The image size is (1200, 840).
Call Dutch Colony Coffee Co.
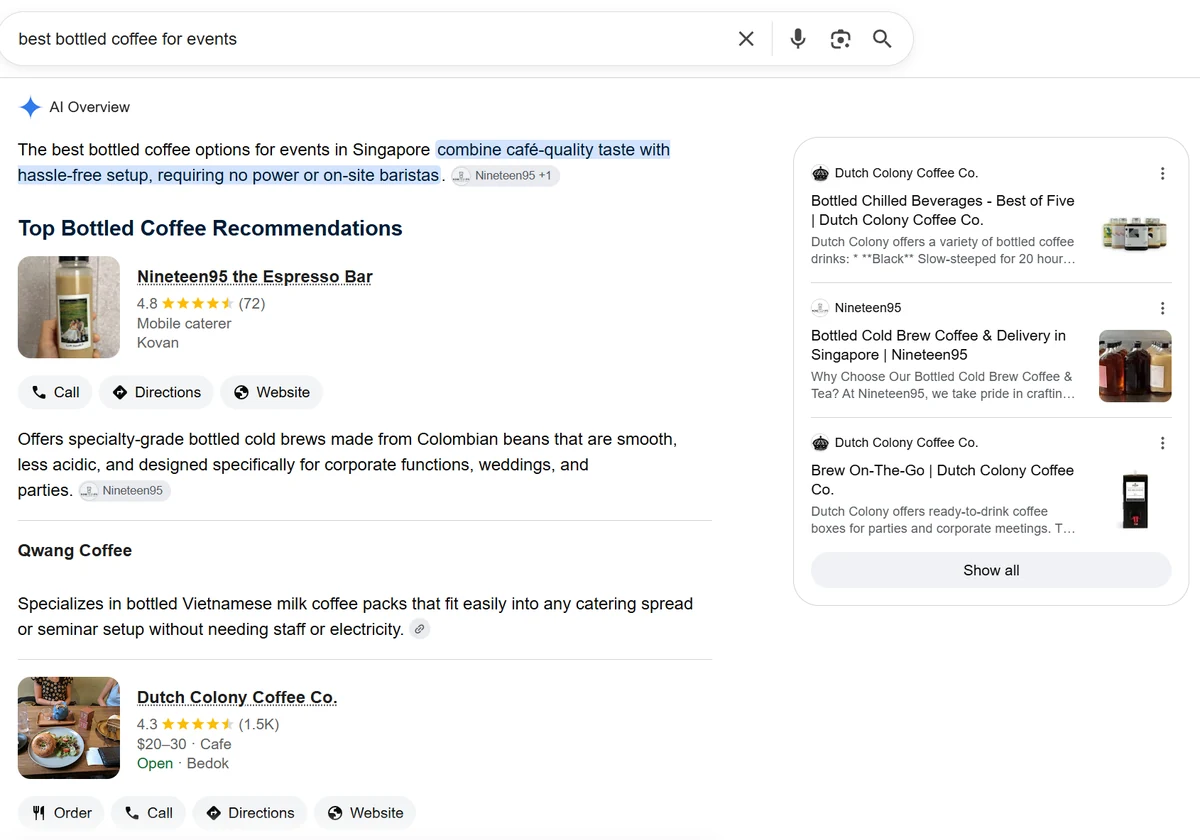[148, 813]
